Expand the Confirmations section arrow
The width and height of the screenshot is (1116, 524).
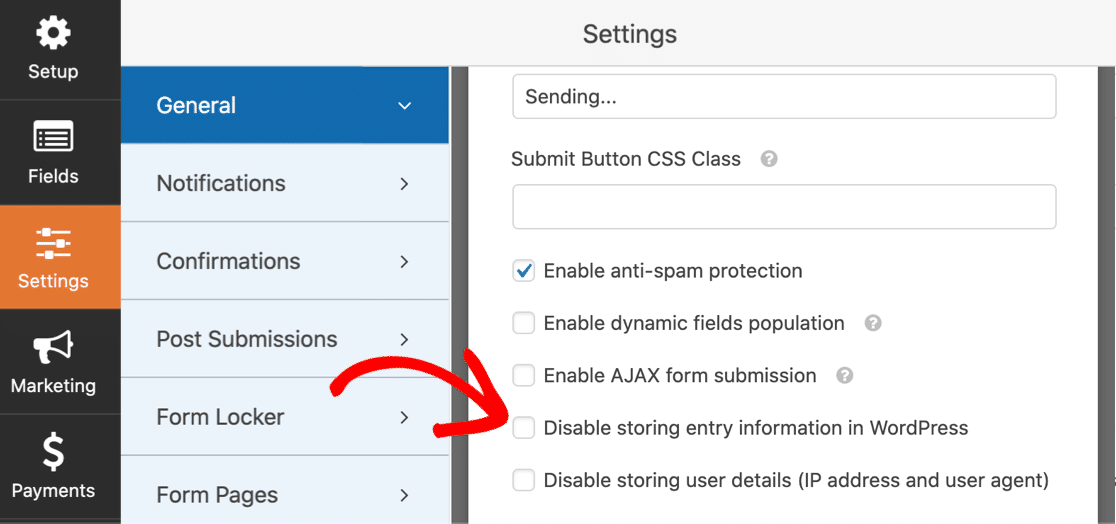point(404,262)
